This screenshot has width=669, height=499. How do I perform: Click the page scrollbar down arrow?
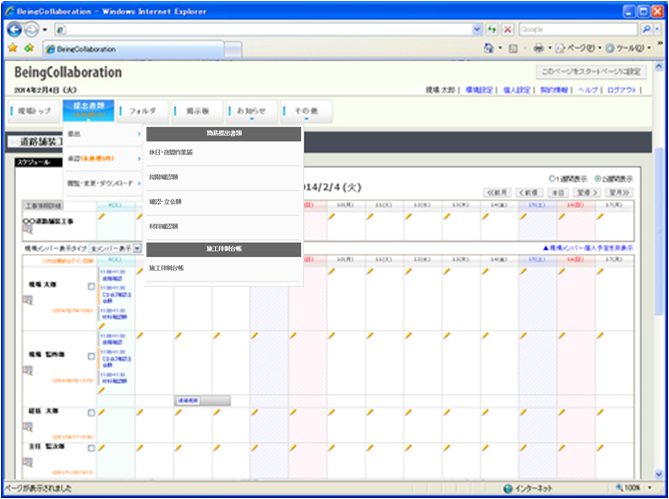tap(658, 474)
